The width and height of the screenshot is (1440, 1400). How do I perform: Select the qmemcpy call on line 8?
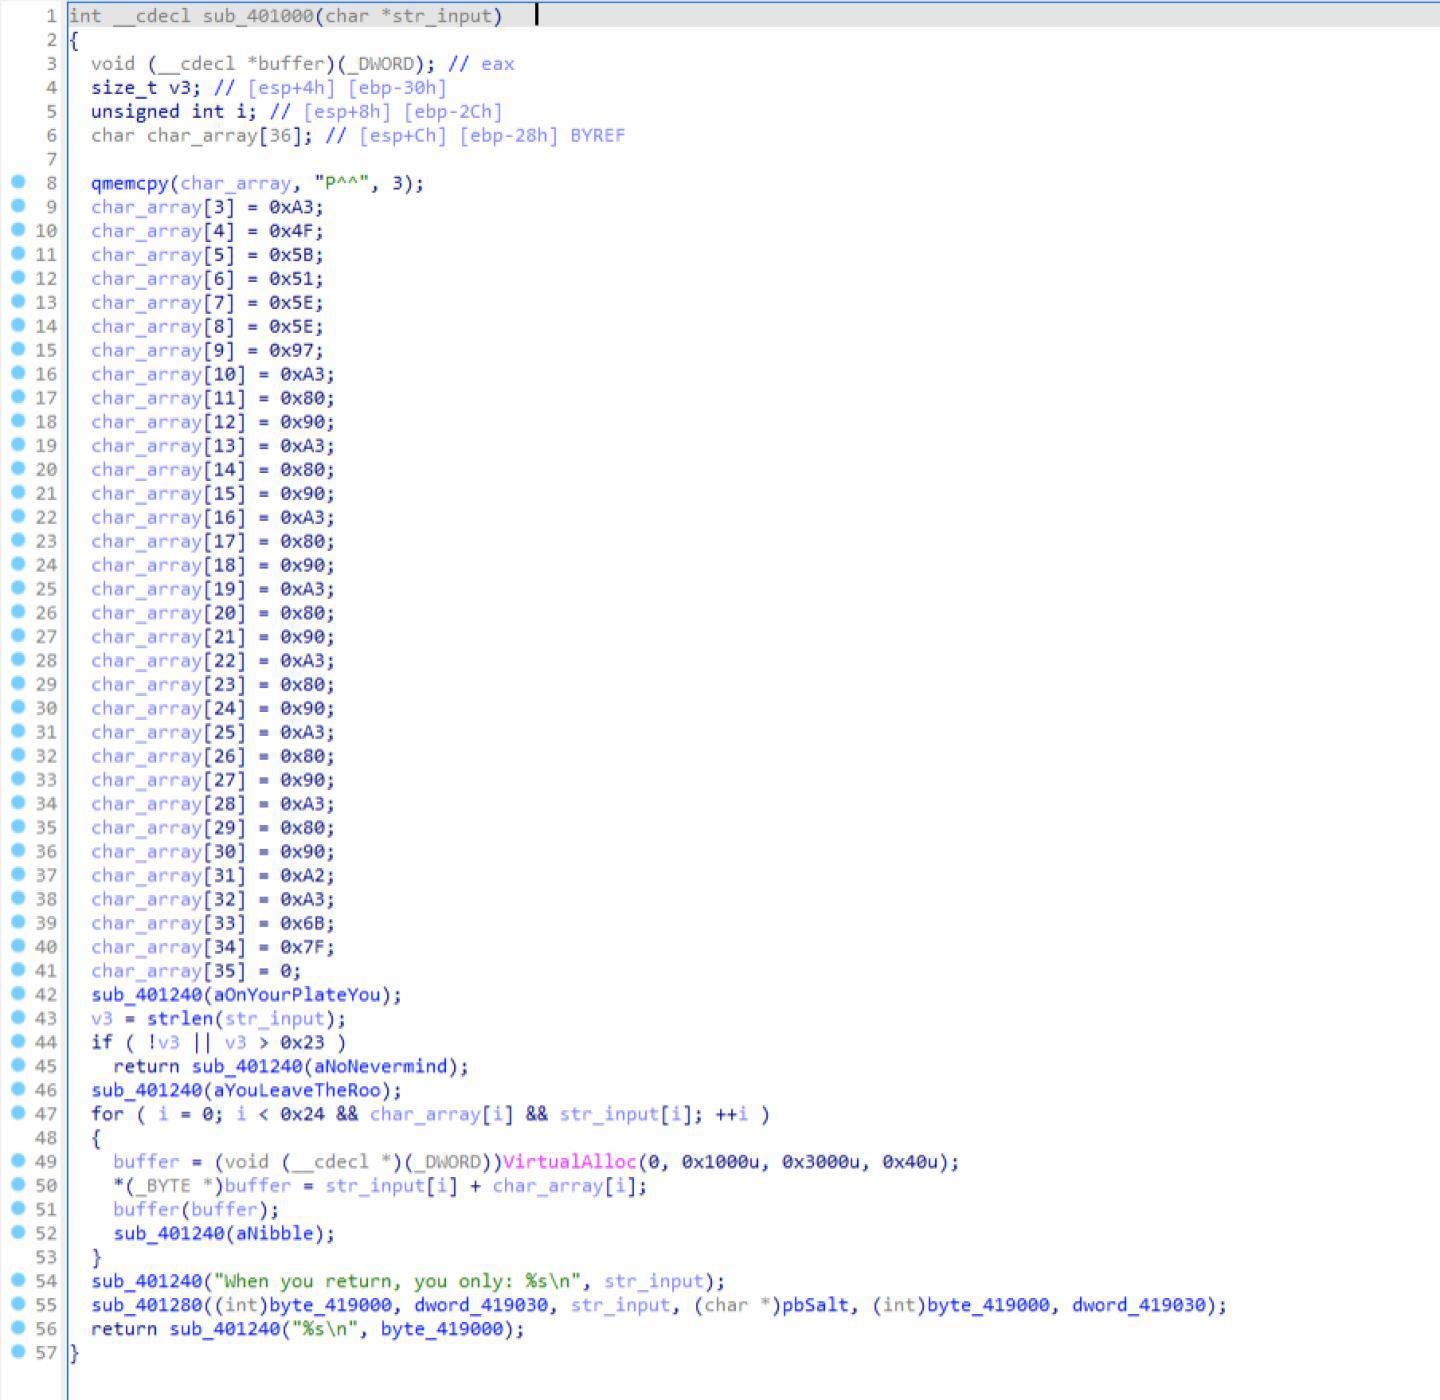tap(129, 183)
